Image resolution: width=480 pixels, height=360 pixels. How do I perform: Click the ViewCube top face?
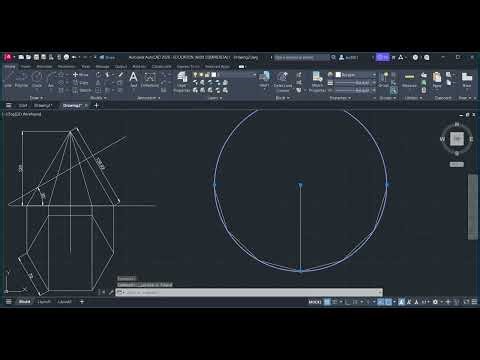pos(457,139)
